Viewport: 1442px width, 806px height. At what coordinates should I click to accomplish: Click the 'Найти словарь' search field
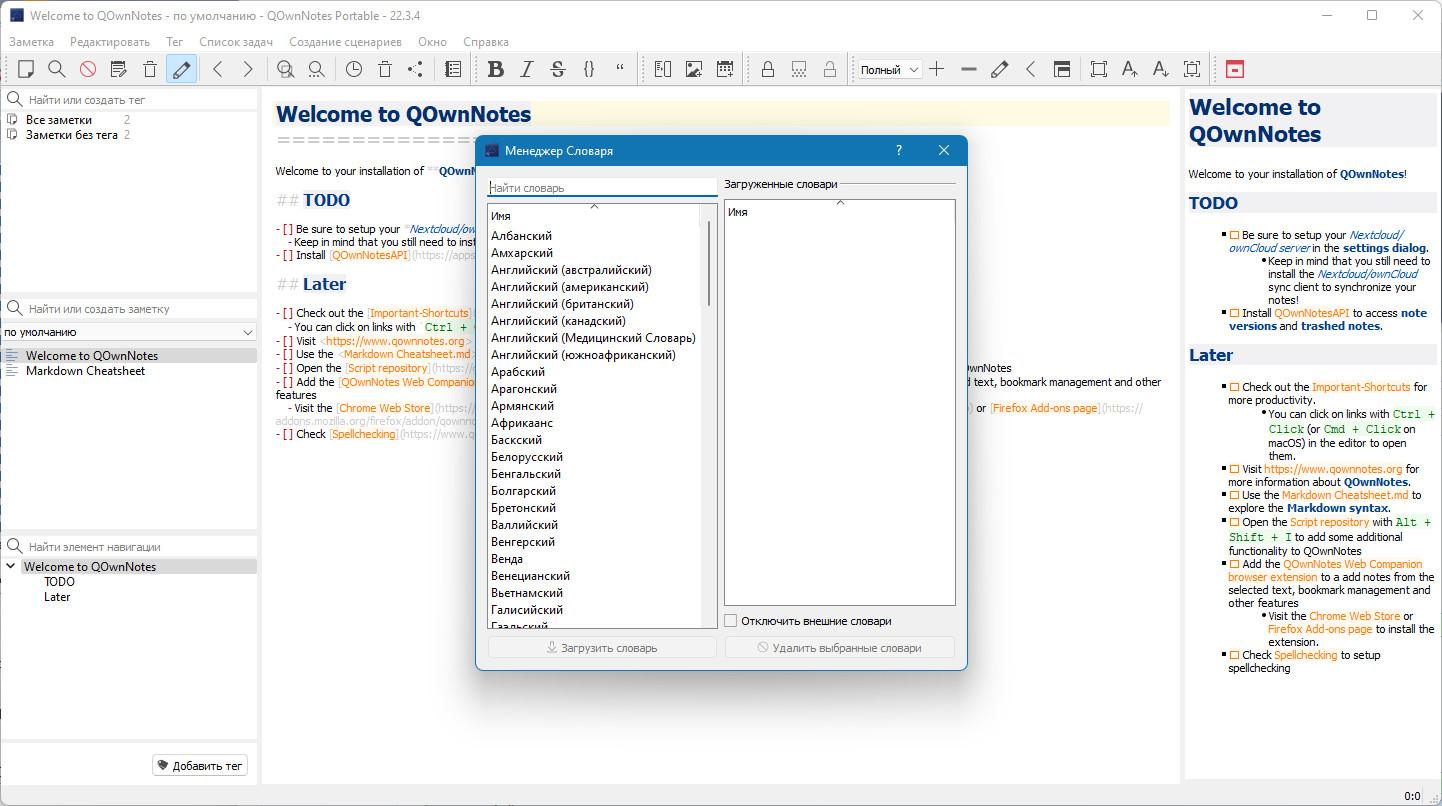tap(601, 188)
